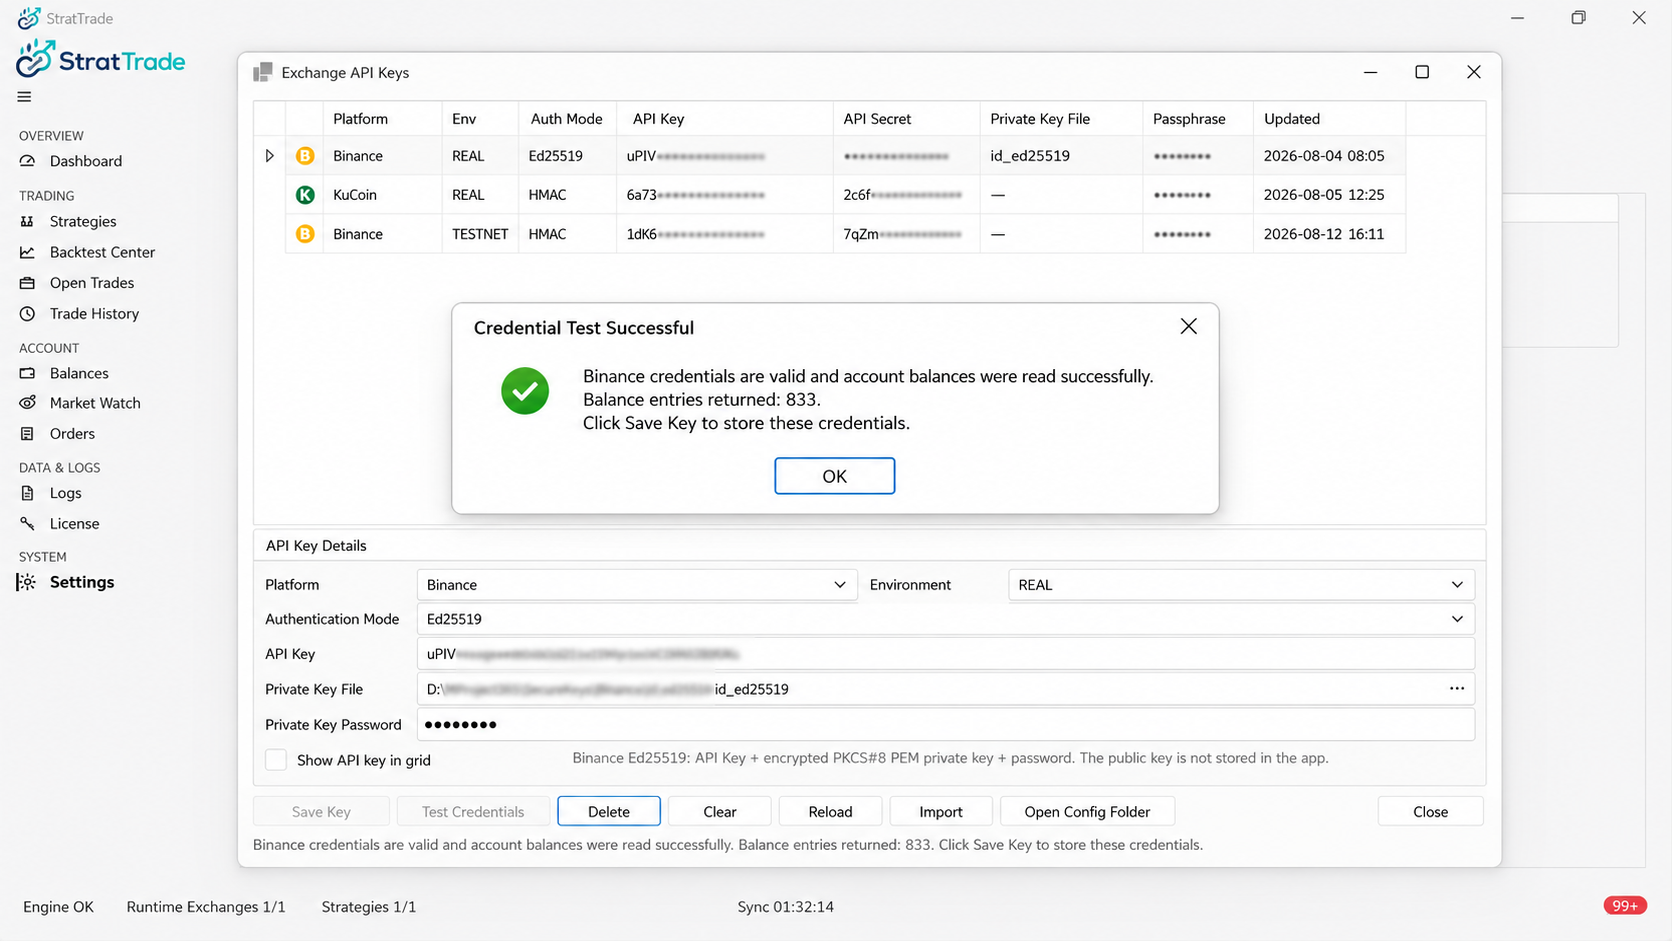This screenshot has width=1672, height=941.
Task: Open the Orders list icon
Action: click(27, 434)
